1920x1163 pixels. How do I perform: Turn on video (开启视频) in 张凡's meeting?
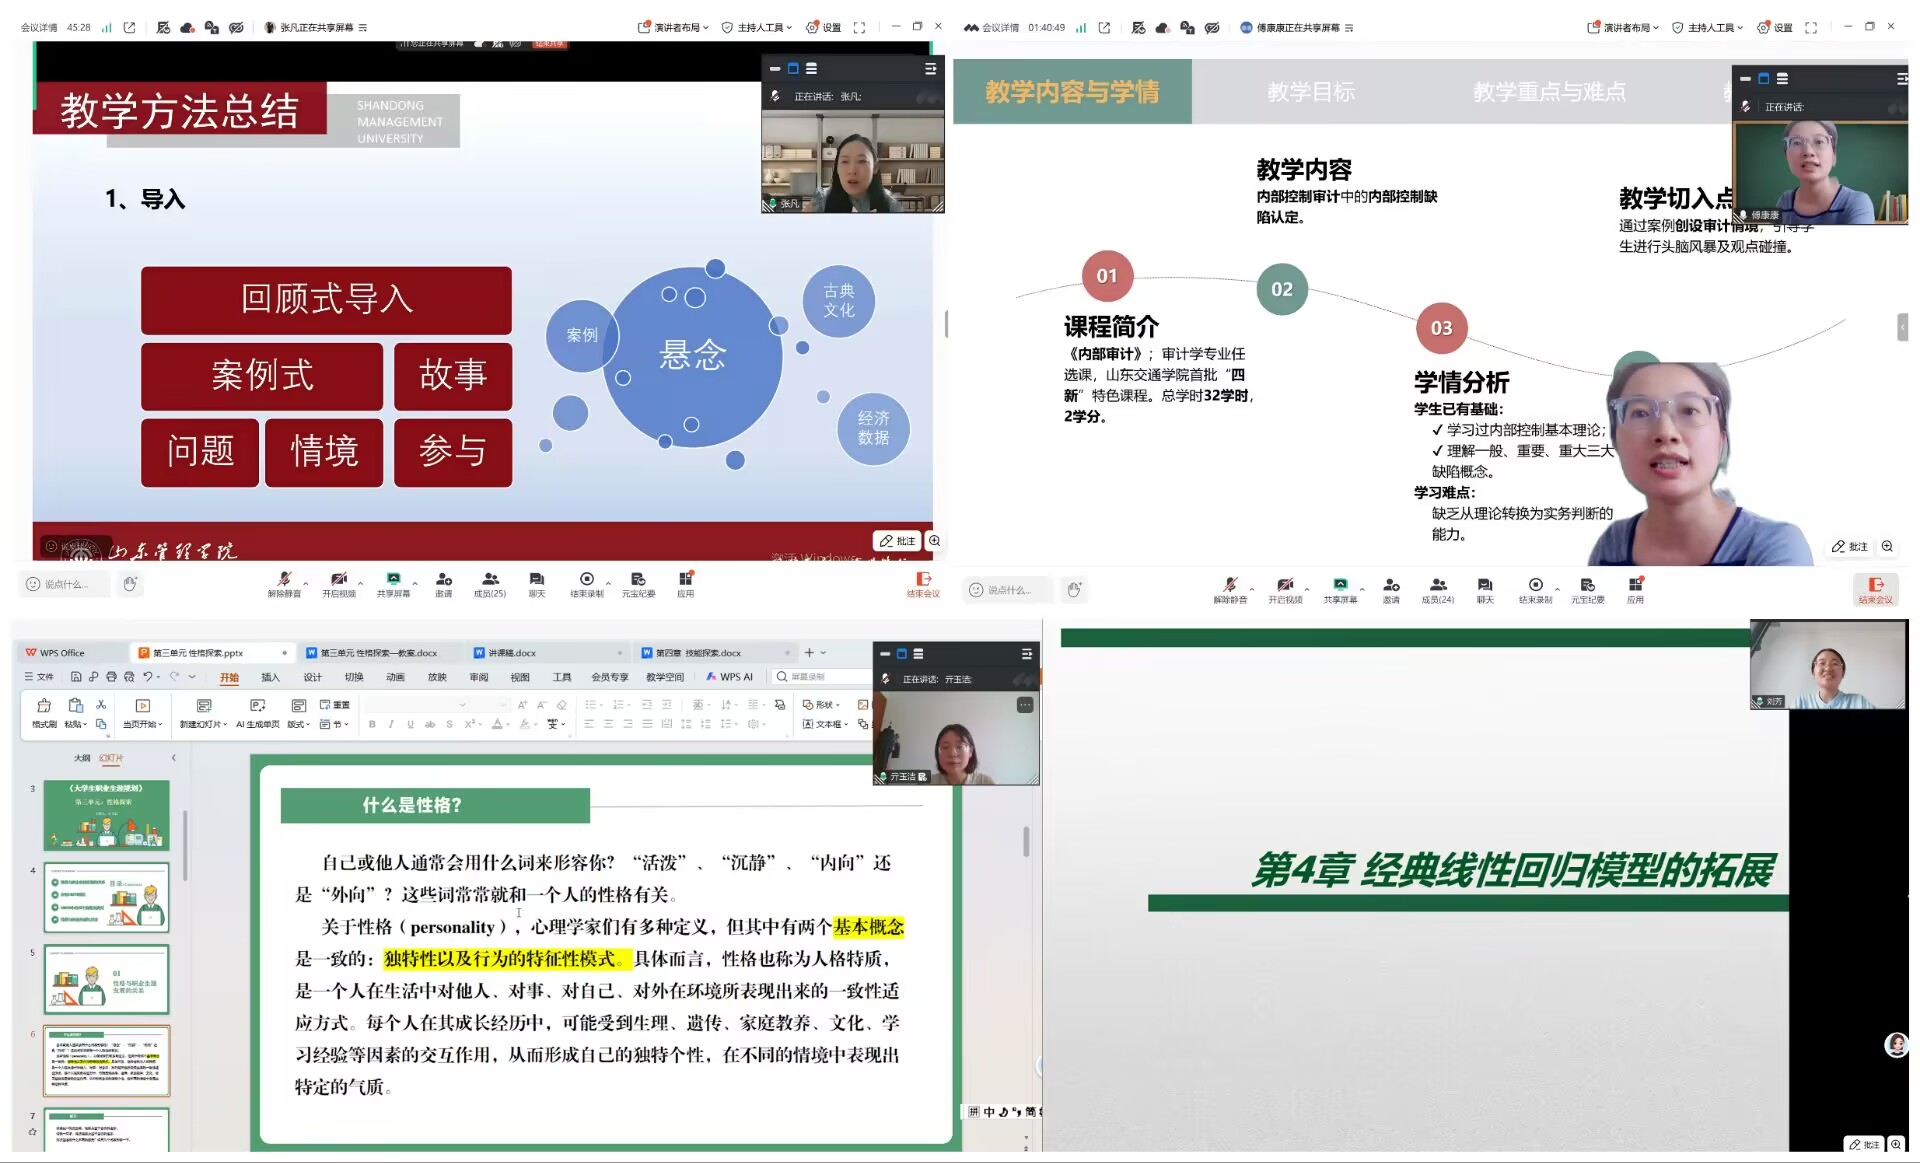339,584
